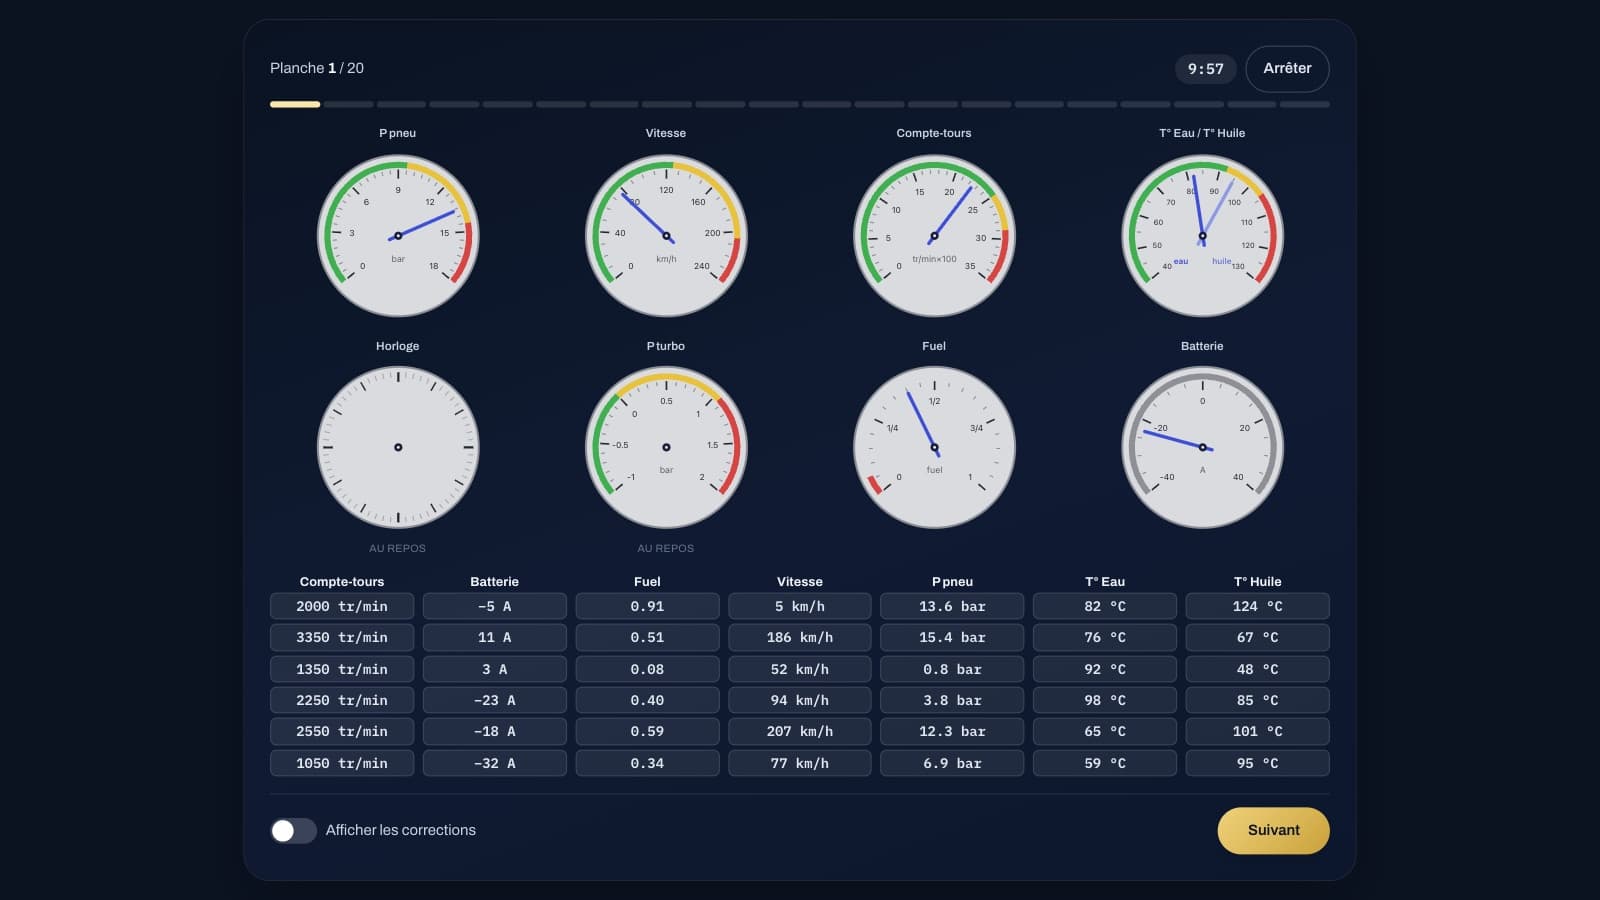Choose the -32 A battery value
Viewport: 1600px width, 900px height.
point(495,763)
